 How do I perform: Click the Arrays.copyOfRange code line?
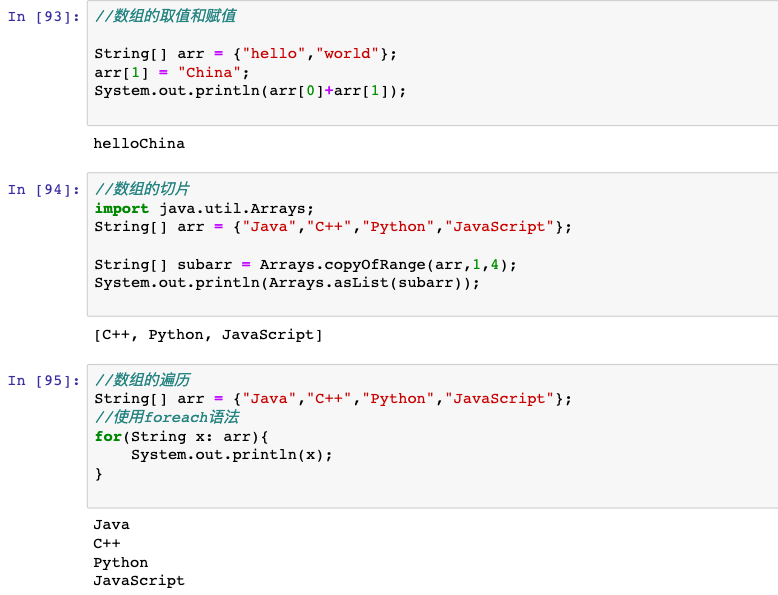[305, 265]
